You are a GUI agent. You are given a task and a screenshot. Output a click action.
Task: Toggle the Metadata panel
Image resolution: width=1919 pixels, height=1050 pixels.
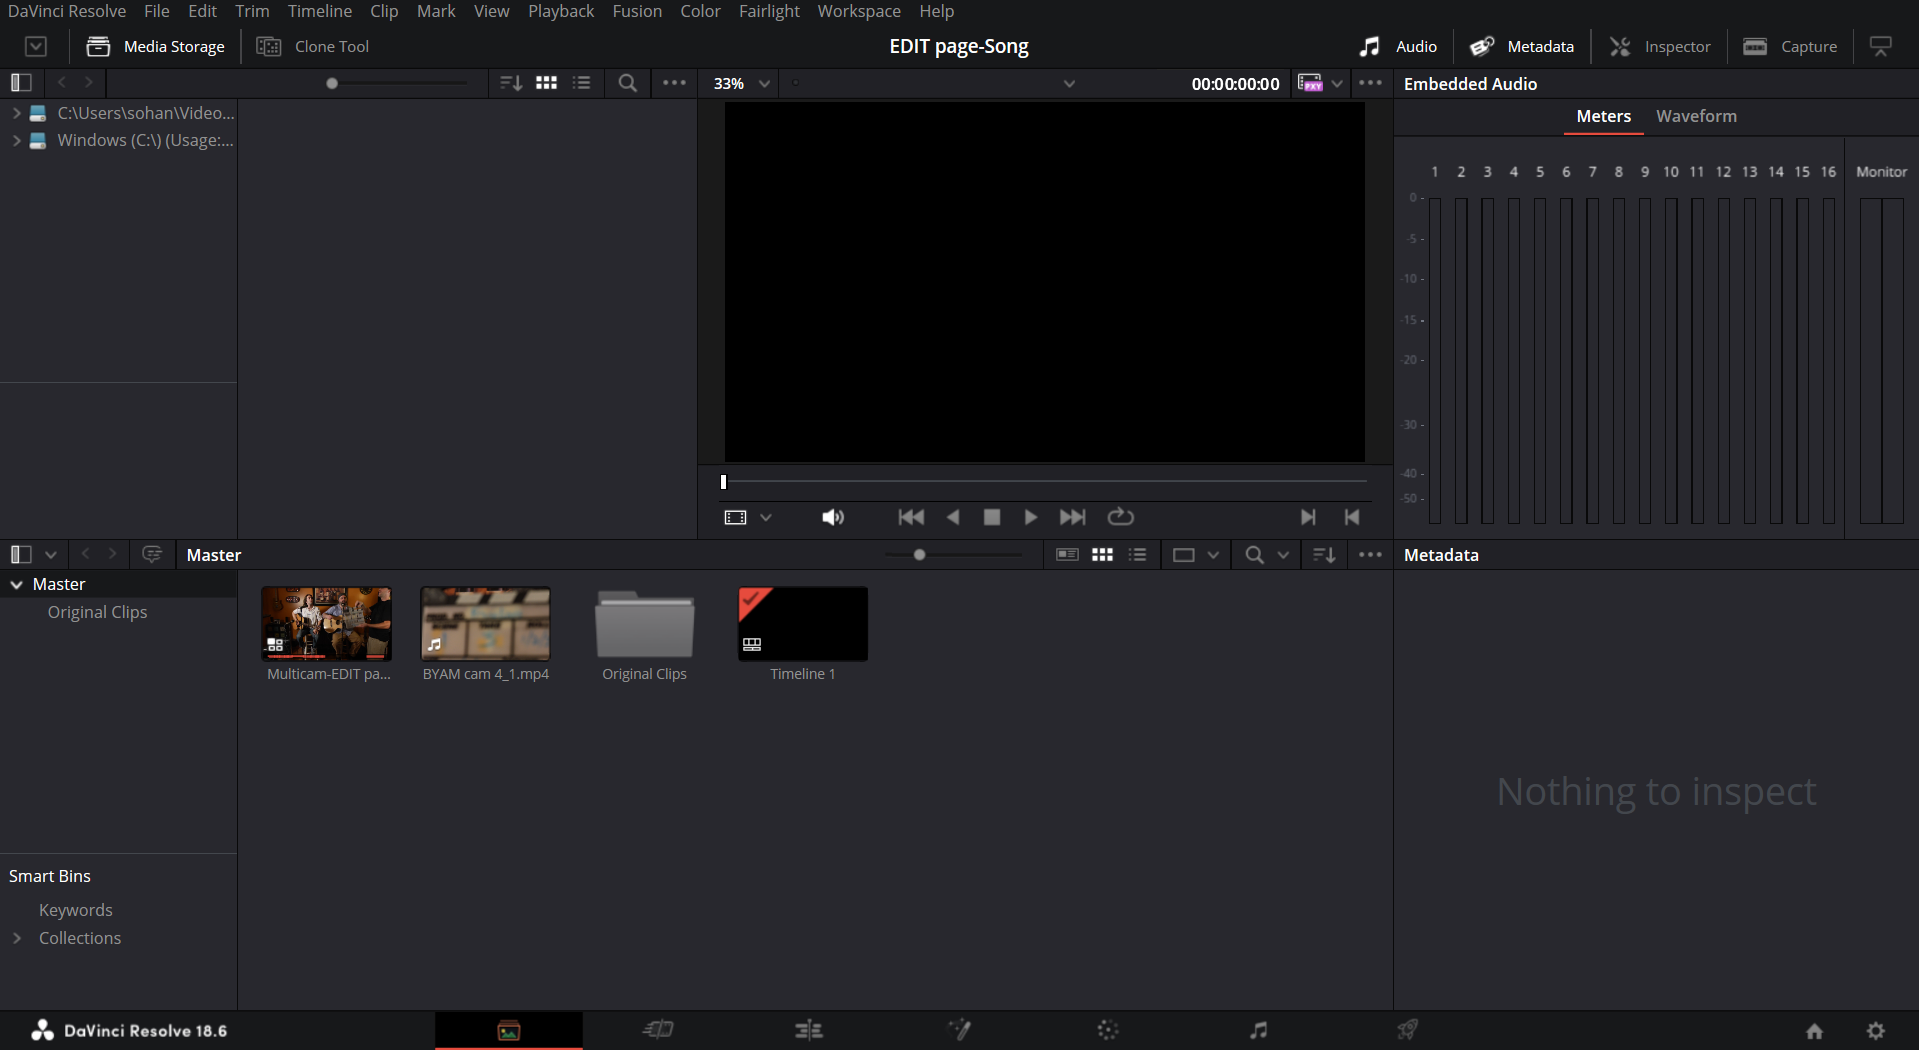coord(1522,46)
